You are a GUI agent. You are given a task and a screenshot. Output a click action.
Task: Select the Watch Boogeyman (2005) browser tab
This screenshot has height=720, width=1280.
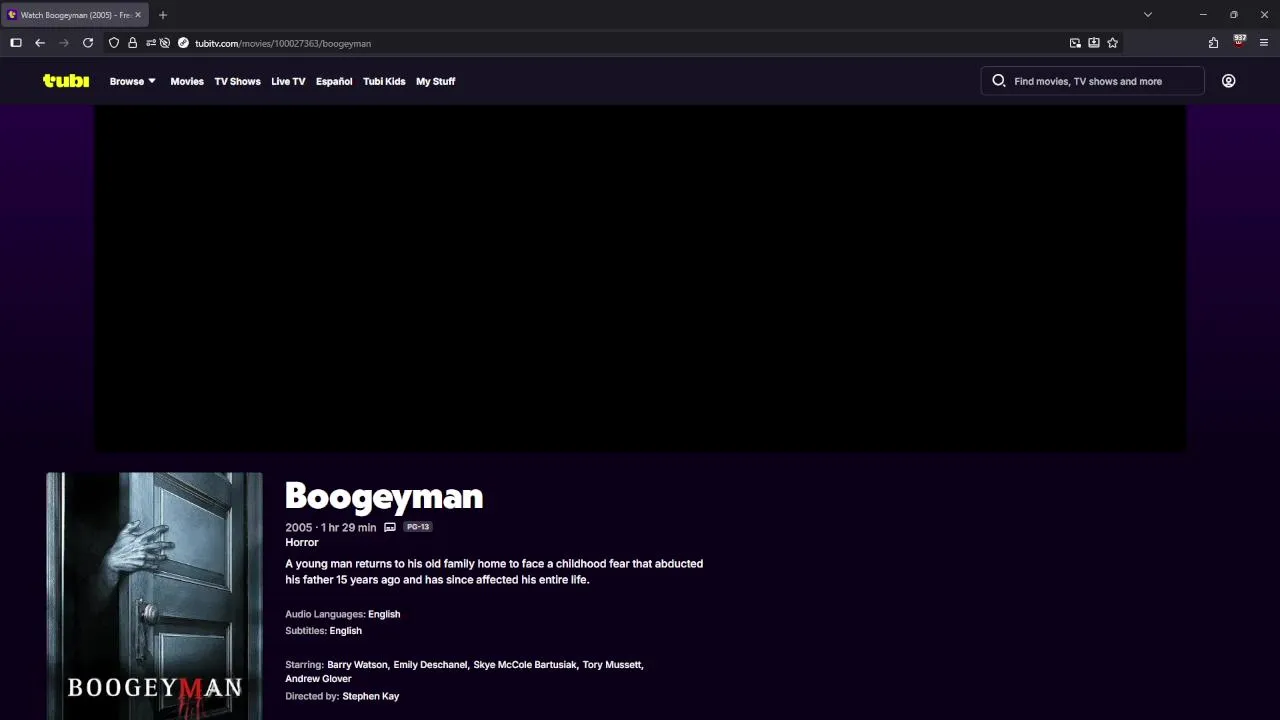(75, 15)
